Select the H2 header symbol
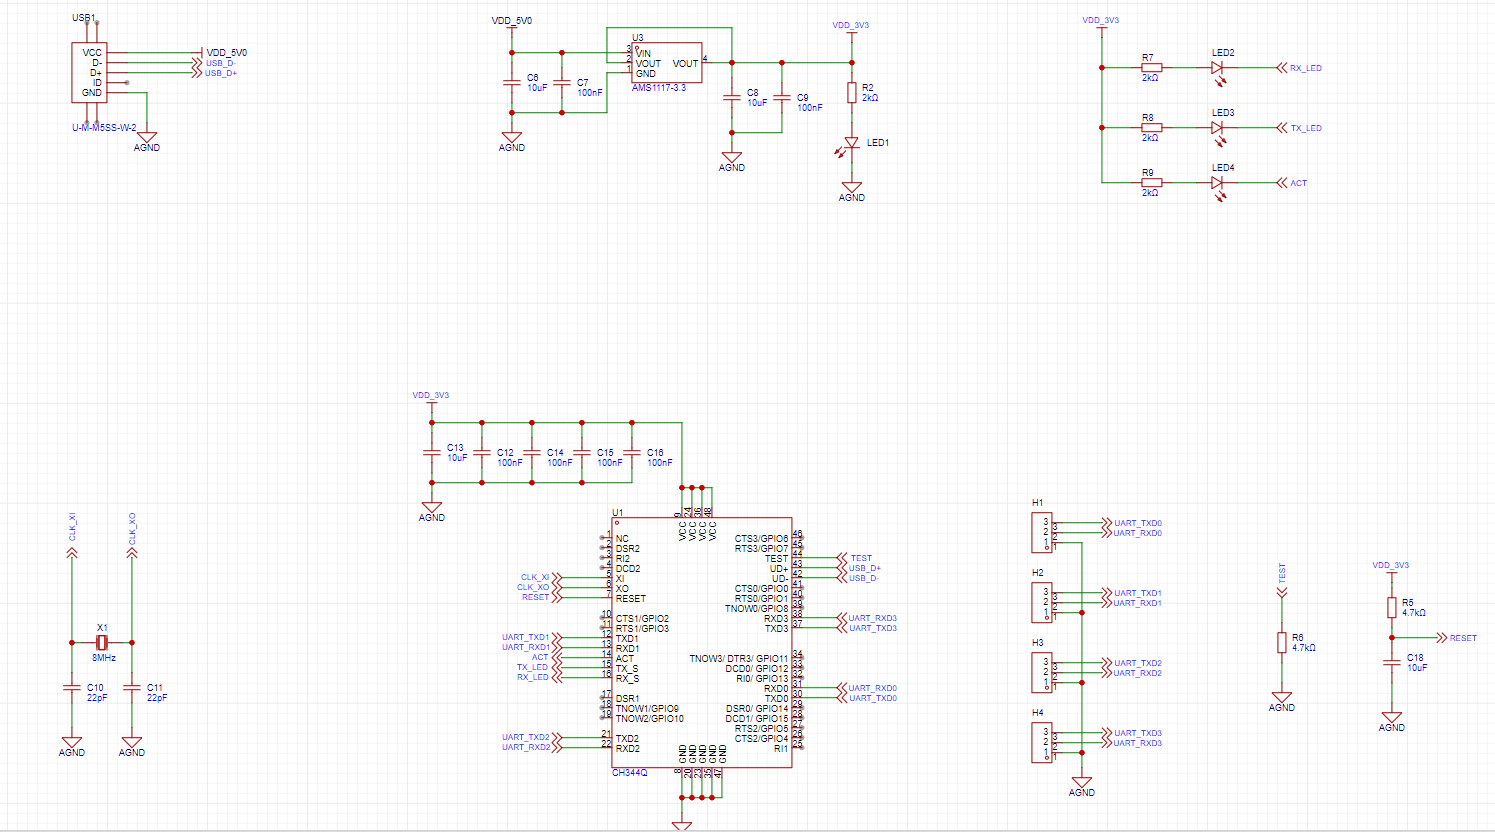This screenshot has height=832, width=1495. click(x=1041, y=603)
